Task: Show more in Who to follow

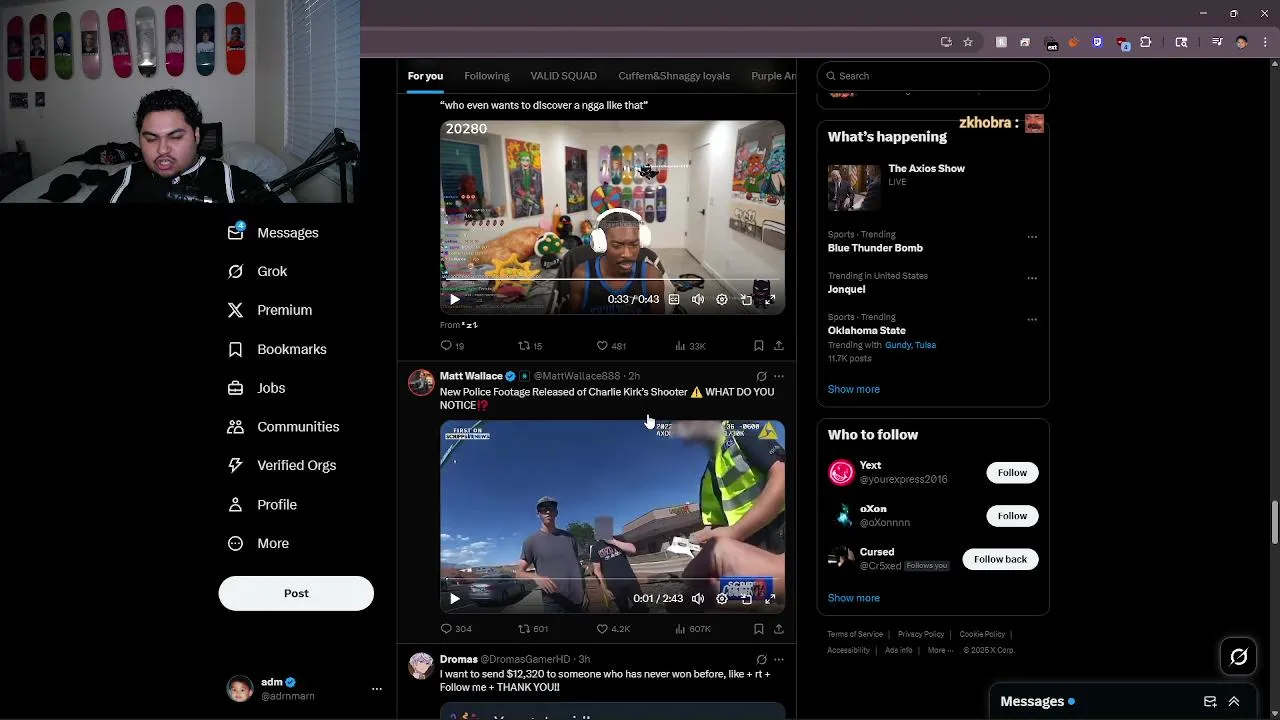Action: [854, 598]
